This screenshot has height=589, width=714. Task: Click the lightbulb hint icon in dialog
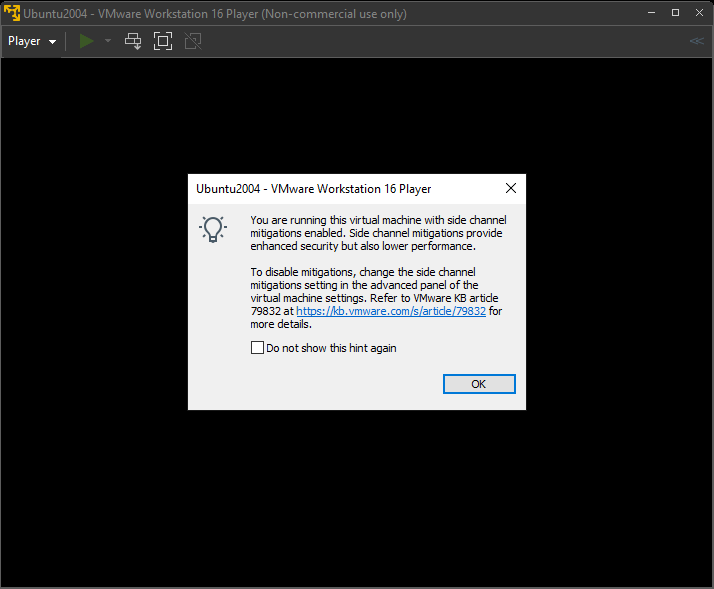click(213, 229)
